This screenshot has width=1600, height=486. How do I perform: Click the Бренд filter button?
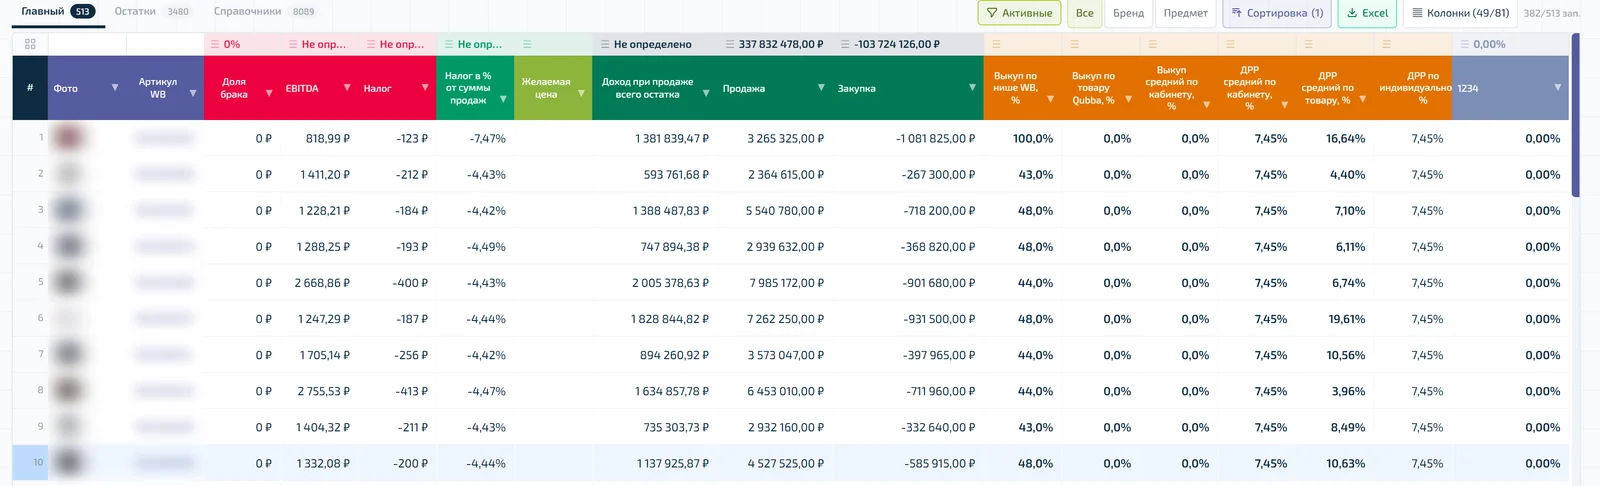tap(1128, 13)
